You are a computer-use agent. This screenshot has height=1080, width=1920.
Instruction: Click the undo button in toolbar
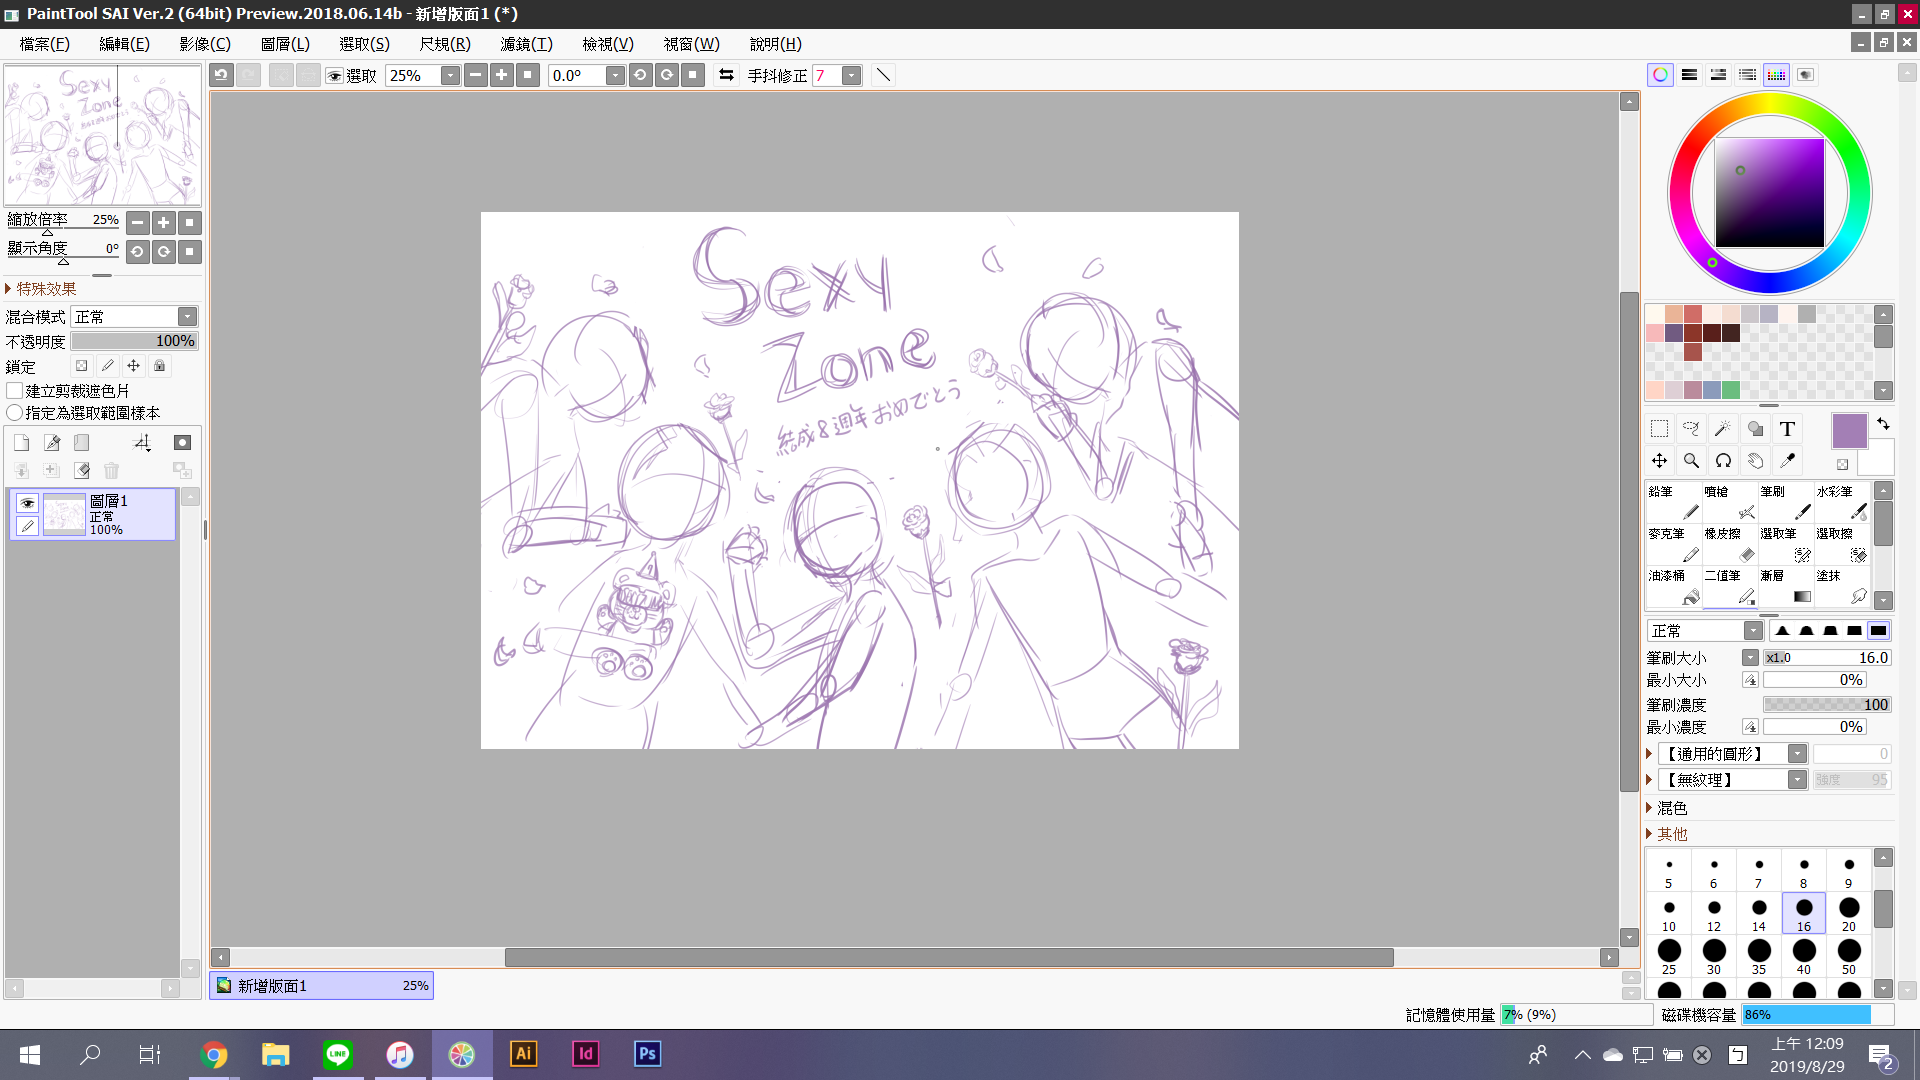click(222, 75)
